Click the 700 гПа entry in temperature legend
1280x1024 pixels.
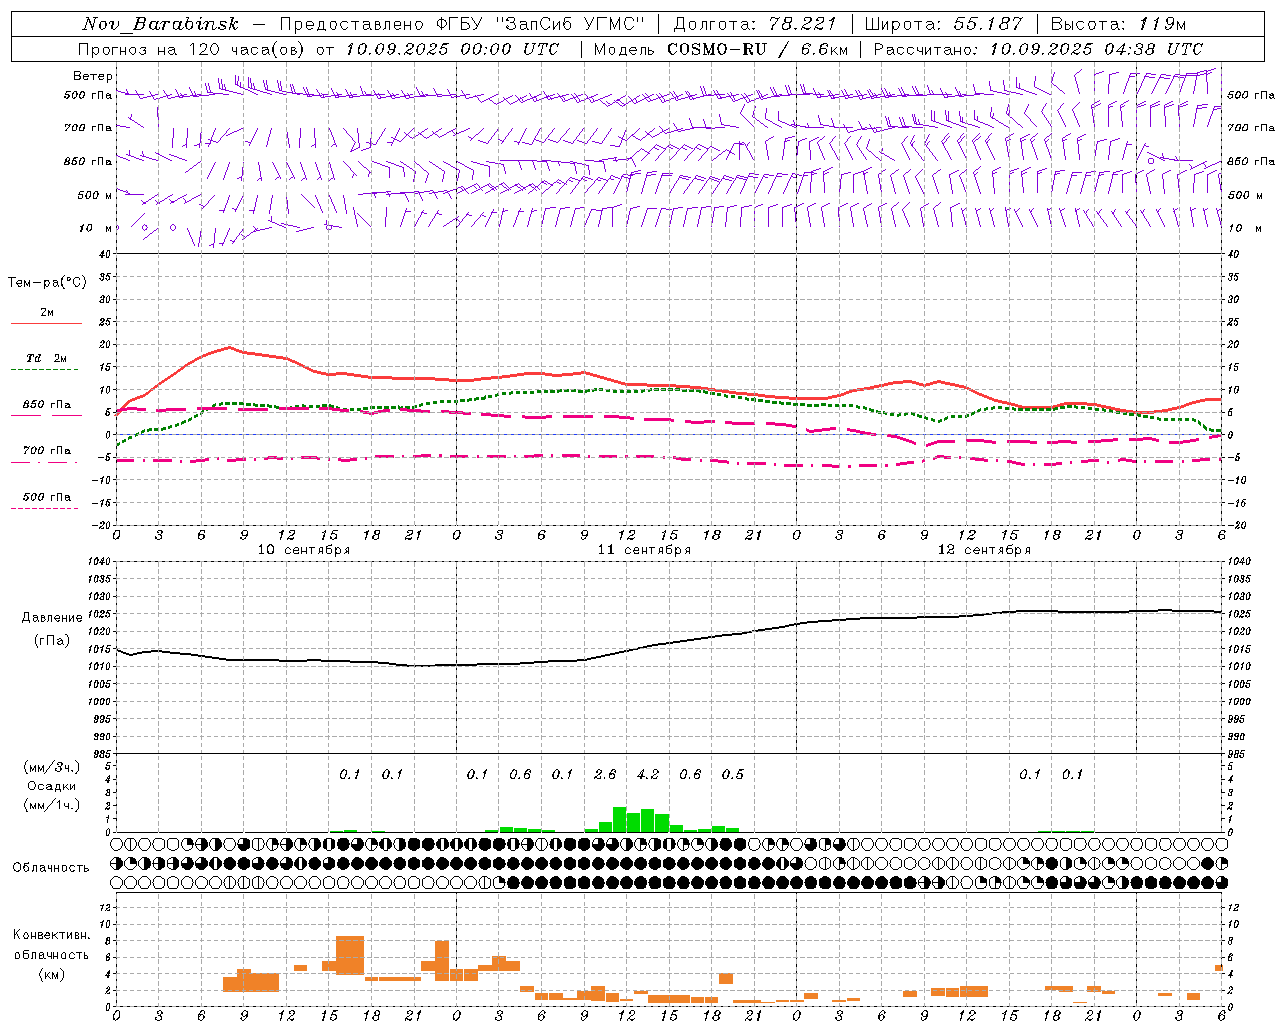point(47,450)
